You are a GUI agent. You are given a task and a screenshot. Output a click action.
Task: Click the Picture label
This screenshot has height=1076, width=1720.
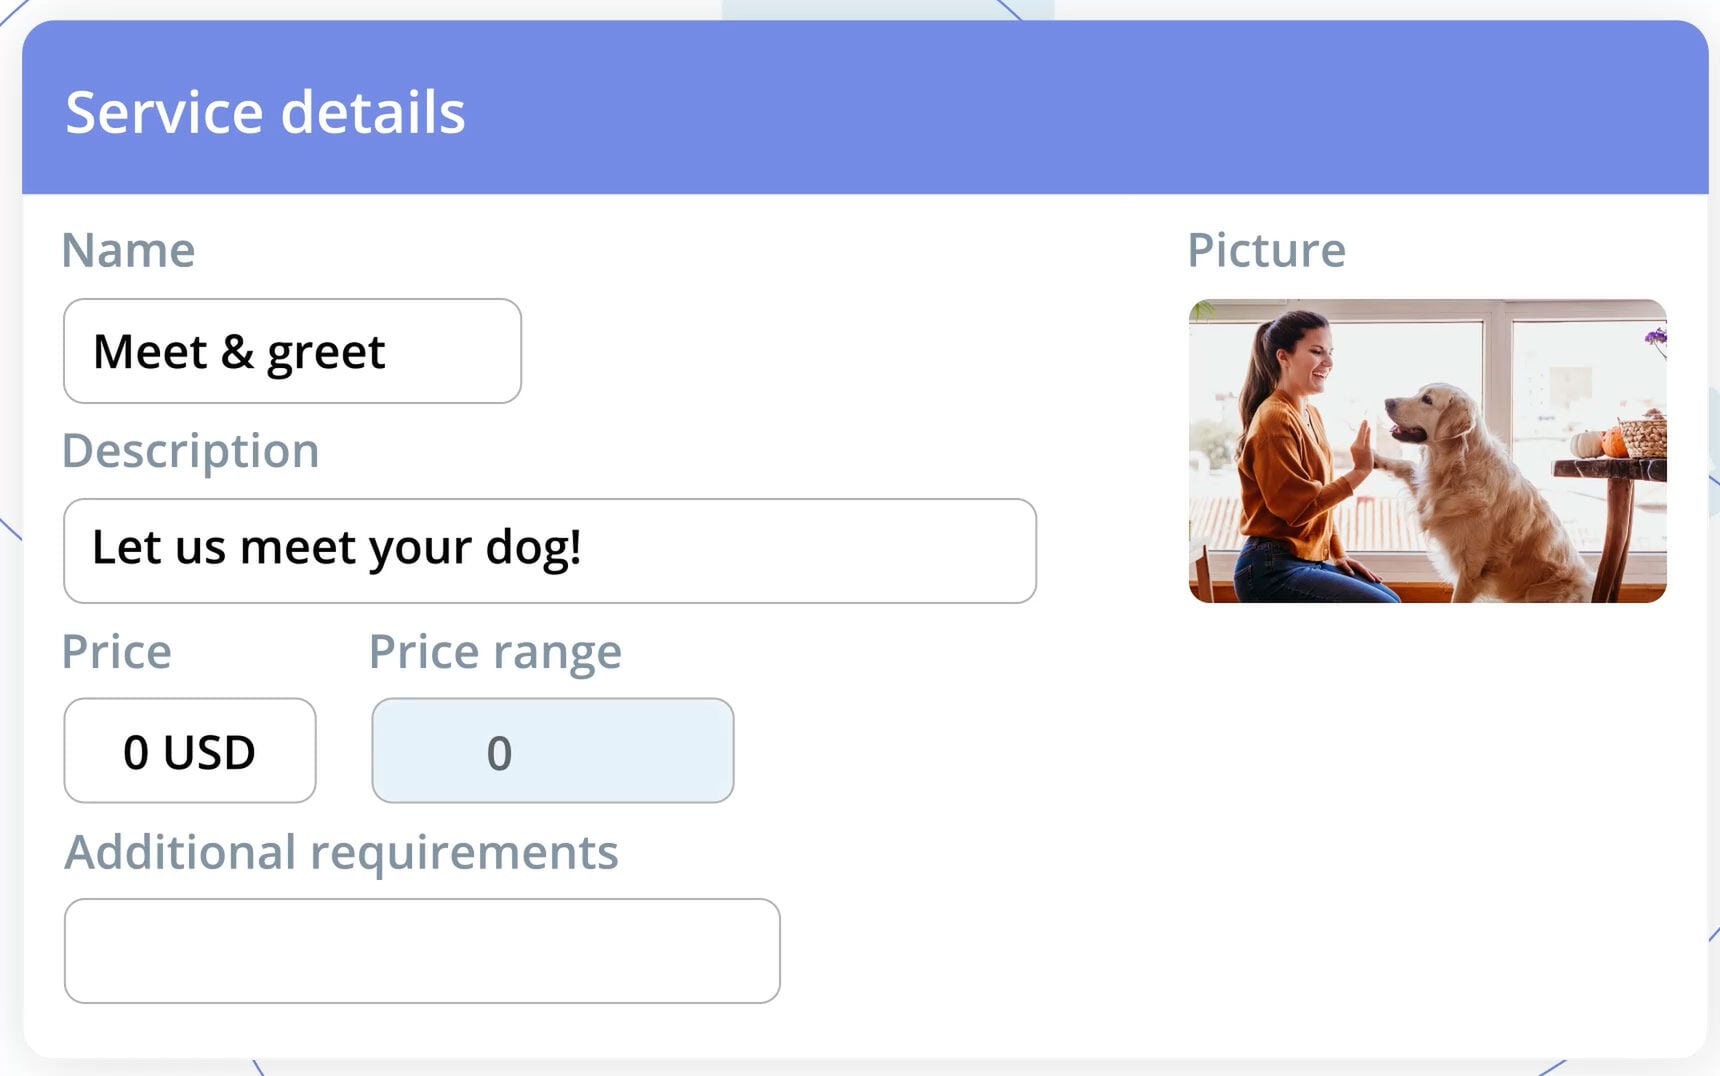coord(1266,250)
